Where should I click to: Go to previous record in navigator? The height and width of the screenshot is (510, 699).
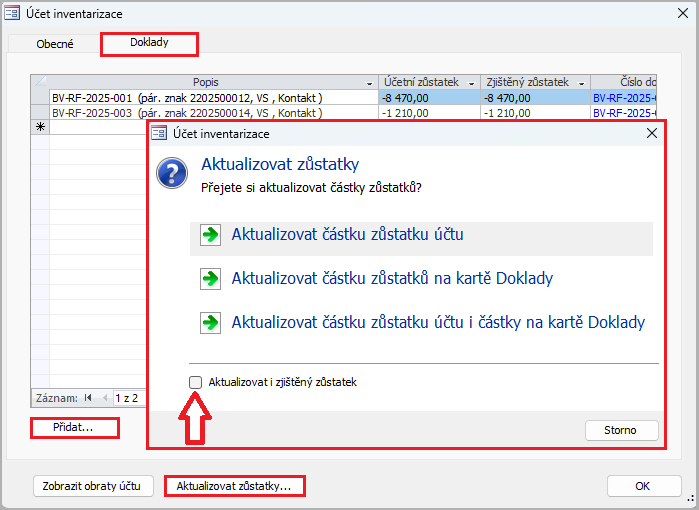(x=103, y=398)
